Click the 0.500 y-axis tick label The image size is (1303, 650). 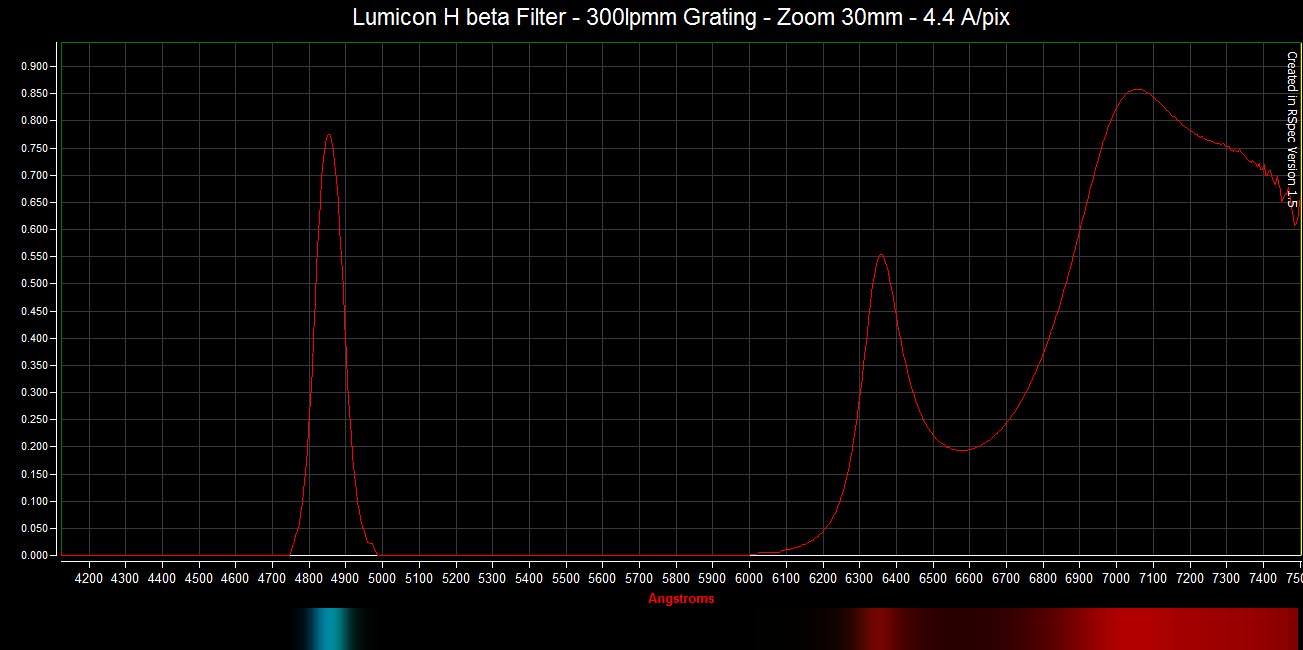pyautogui.click(x=34, y=284)
